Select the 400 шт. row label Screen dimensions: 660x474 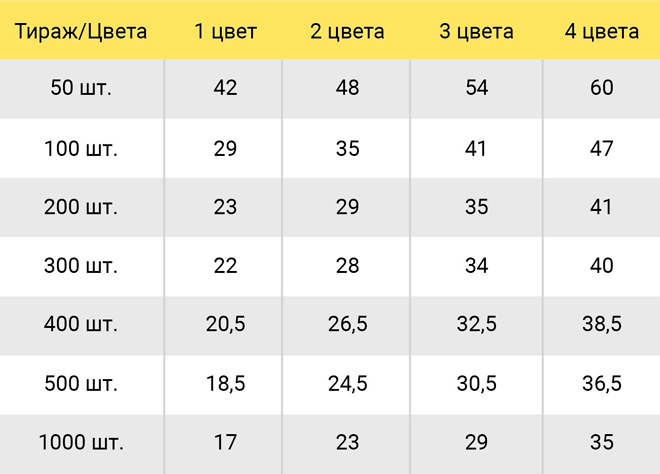(x=81, y=324)
